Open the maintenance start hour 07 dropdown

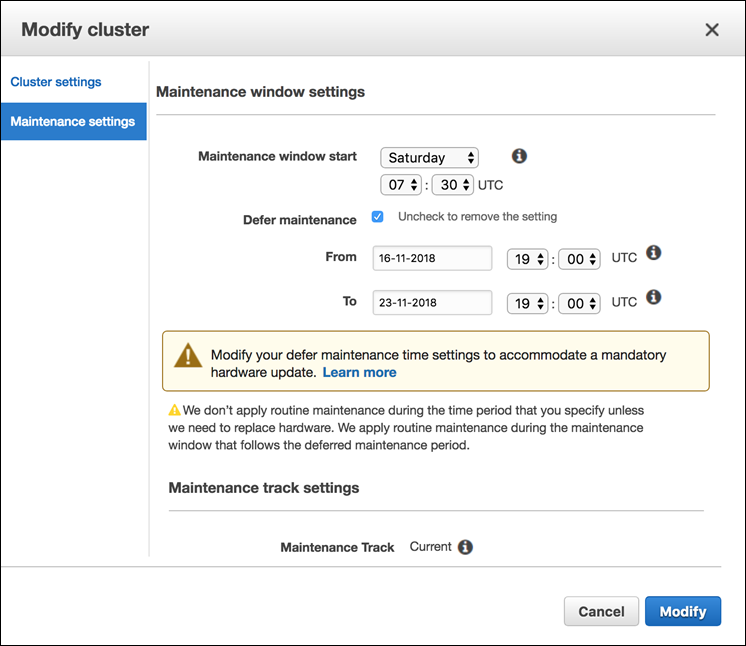[400, 185]
